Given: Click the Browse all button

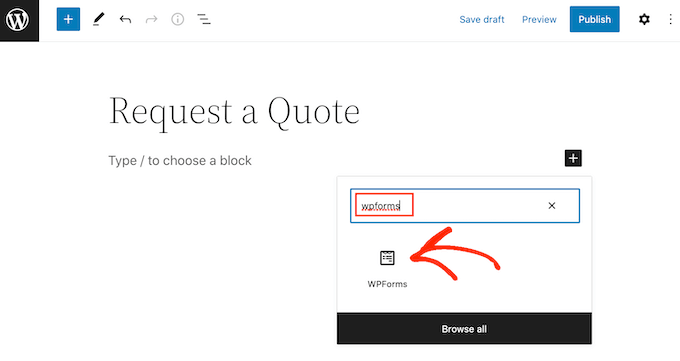Looking at the screenshot, I should (464, 329).
